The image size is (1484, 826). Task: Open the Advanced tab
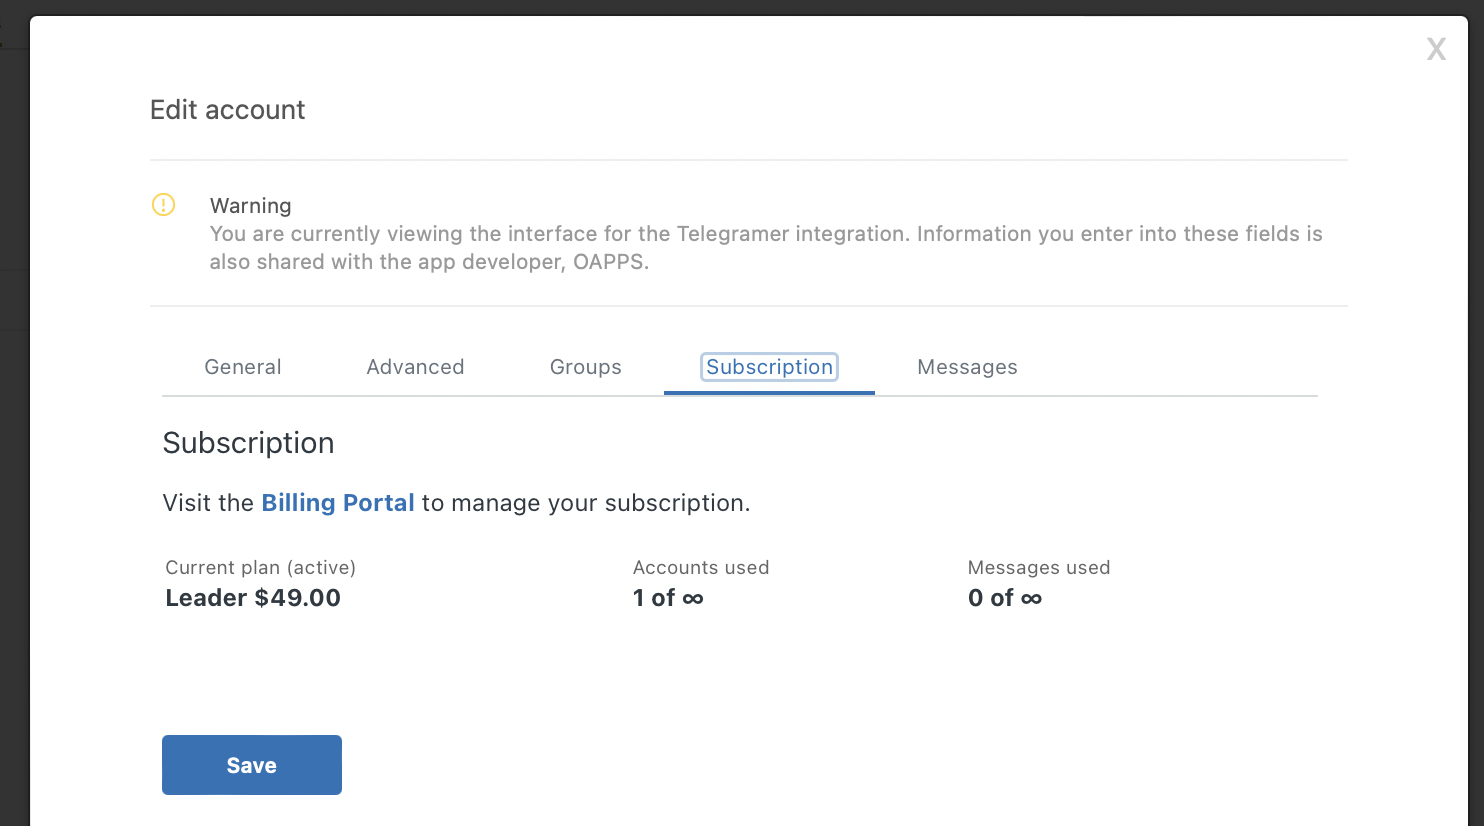[415, 367]
